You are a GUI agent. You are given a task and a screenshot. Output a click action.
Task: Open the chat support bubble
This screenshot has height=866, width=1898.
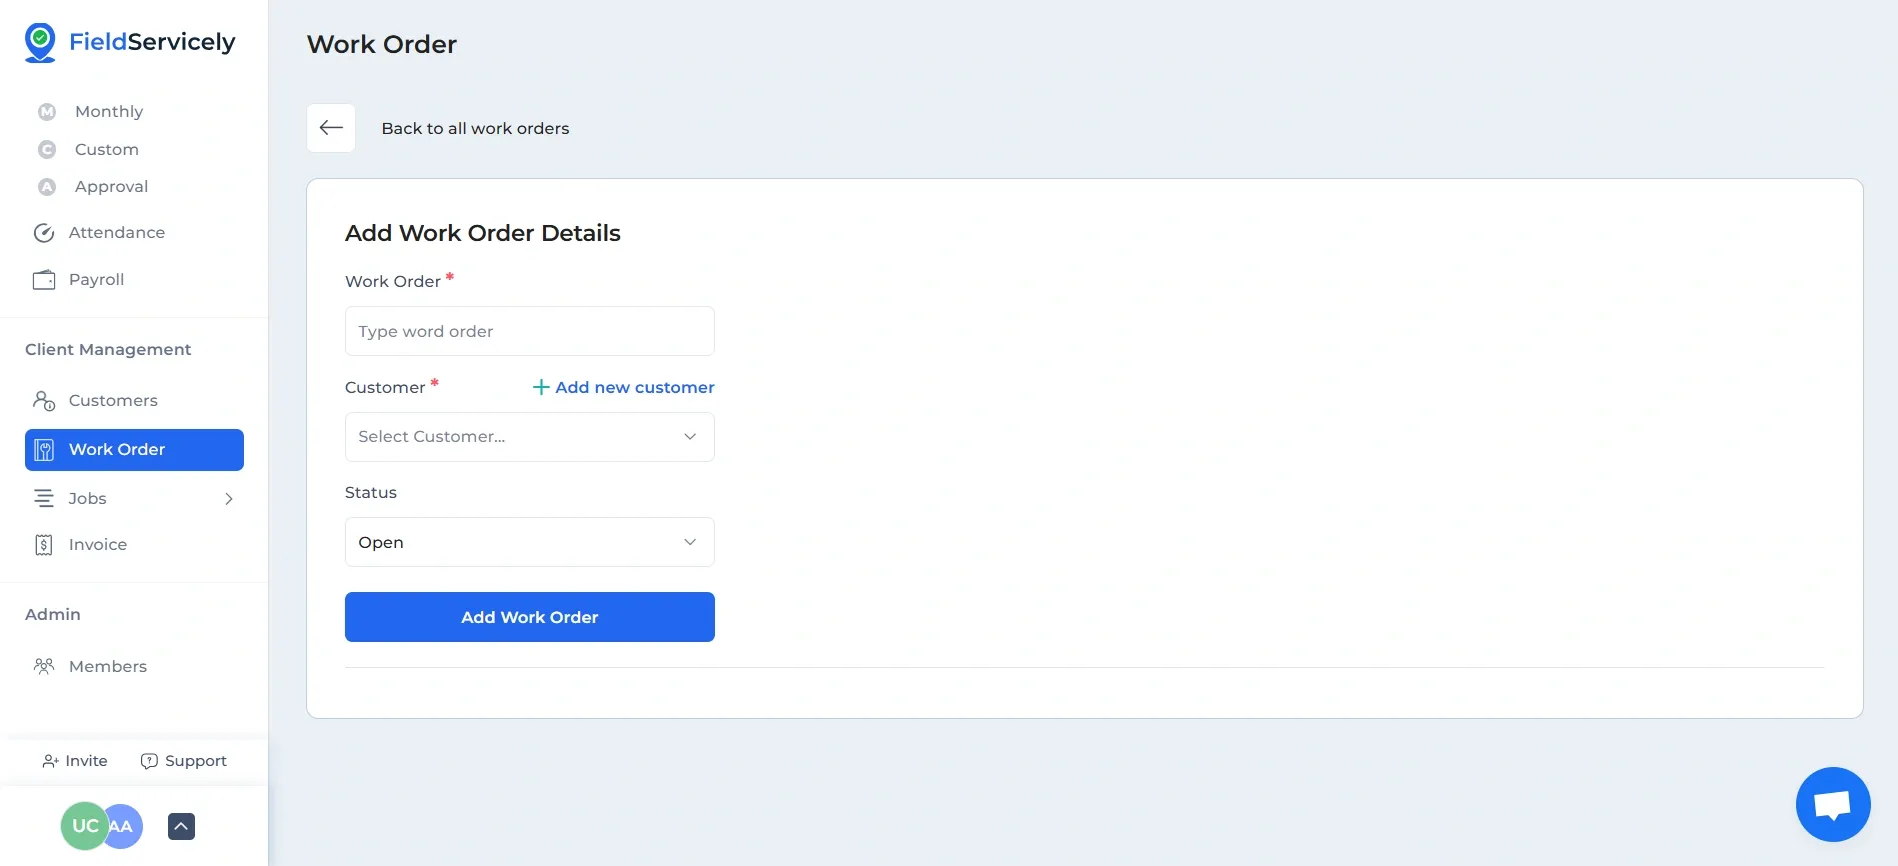[x=1832, y=804]
